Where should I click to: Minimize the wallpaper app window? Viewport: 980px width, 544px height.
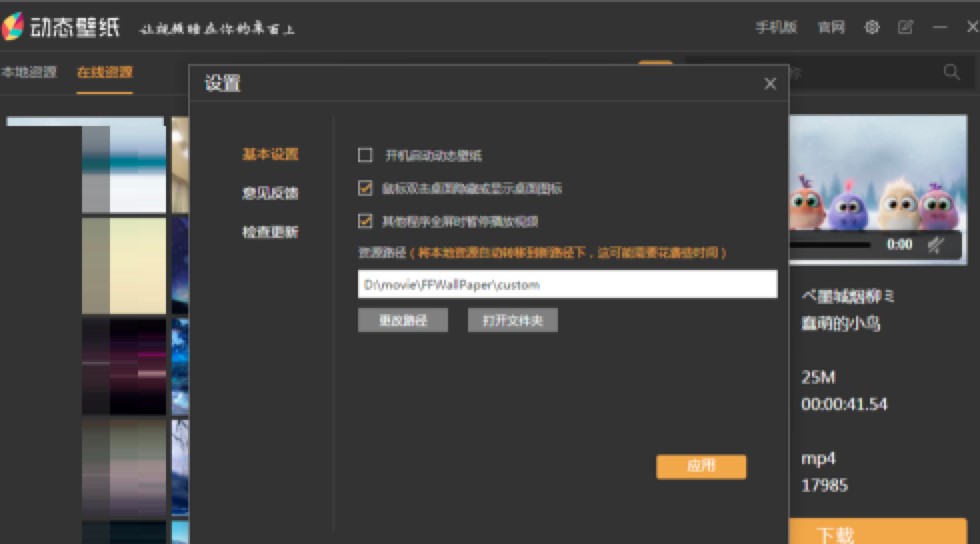[939, 27]
